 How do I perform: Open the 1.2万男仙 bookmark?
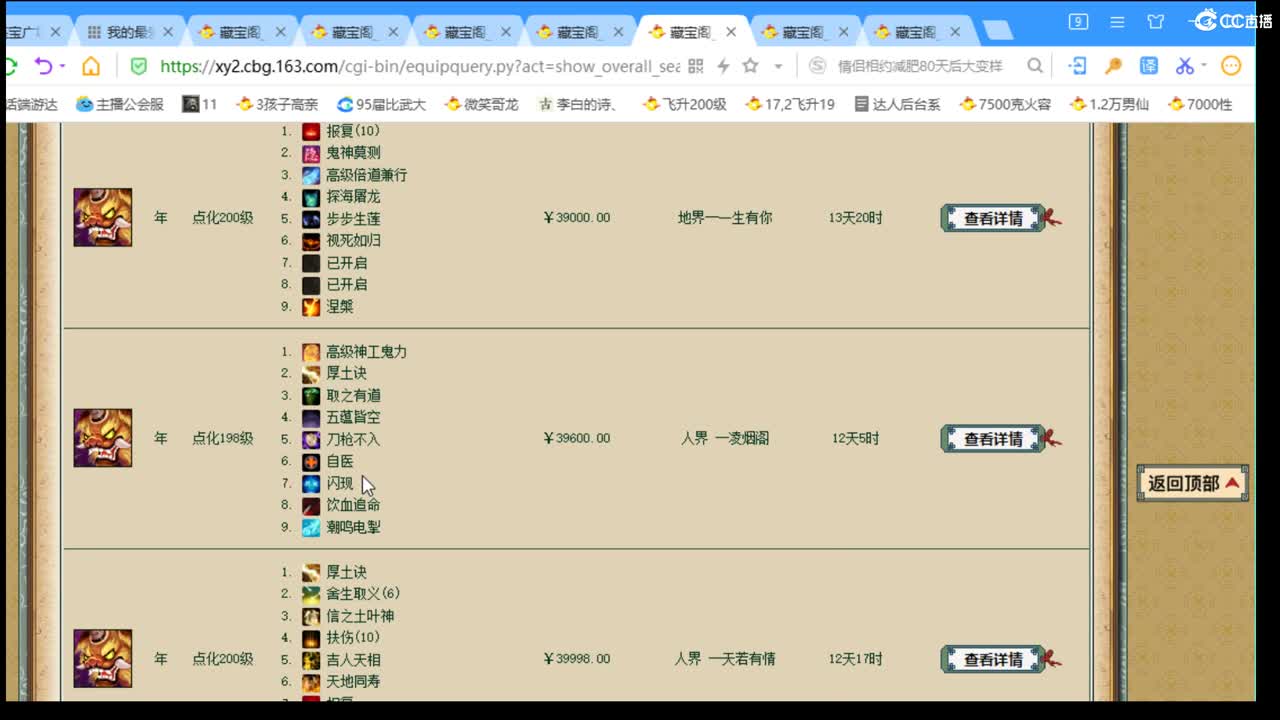tap(1109, 103)
